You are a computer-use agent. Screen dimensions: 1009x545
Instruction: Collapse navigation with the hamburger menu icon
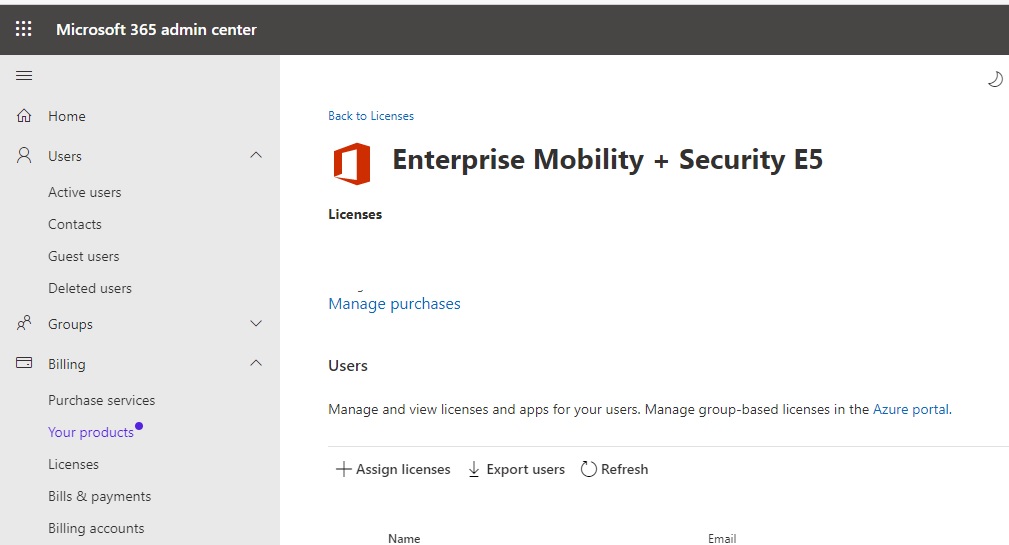point(24,76)
